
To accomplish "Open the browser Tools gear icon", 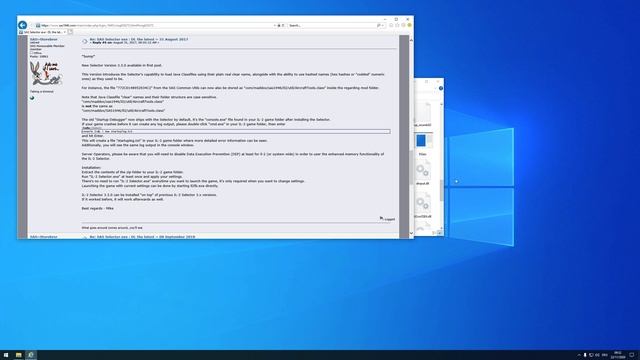I will [x=403, y=25].
